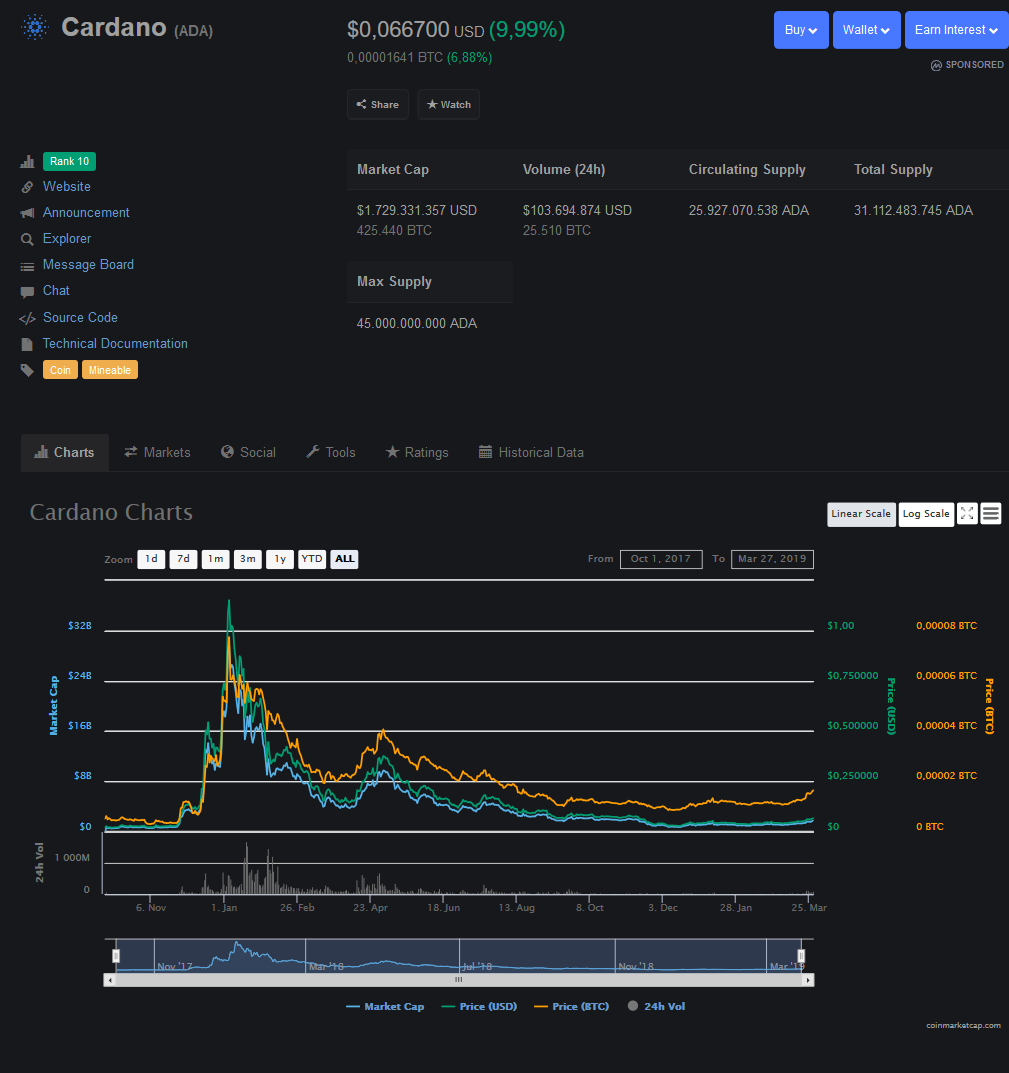This screenshot has width=1009, height=1073.
Task: Click the Chat bubble icon
Action: point(27,292)
